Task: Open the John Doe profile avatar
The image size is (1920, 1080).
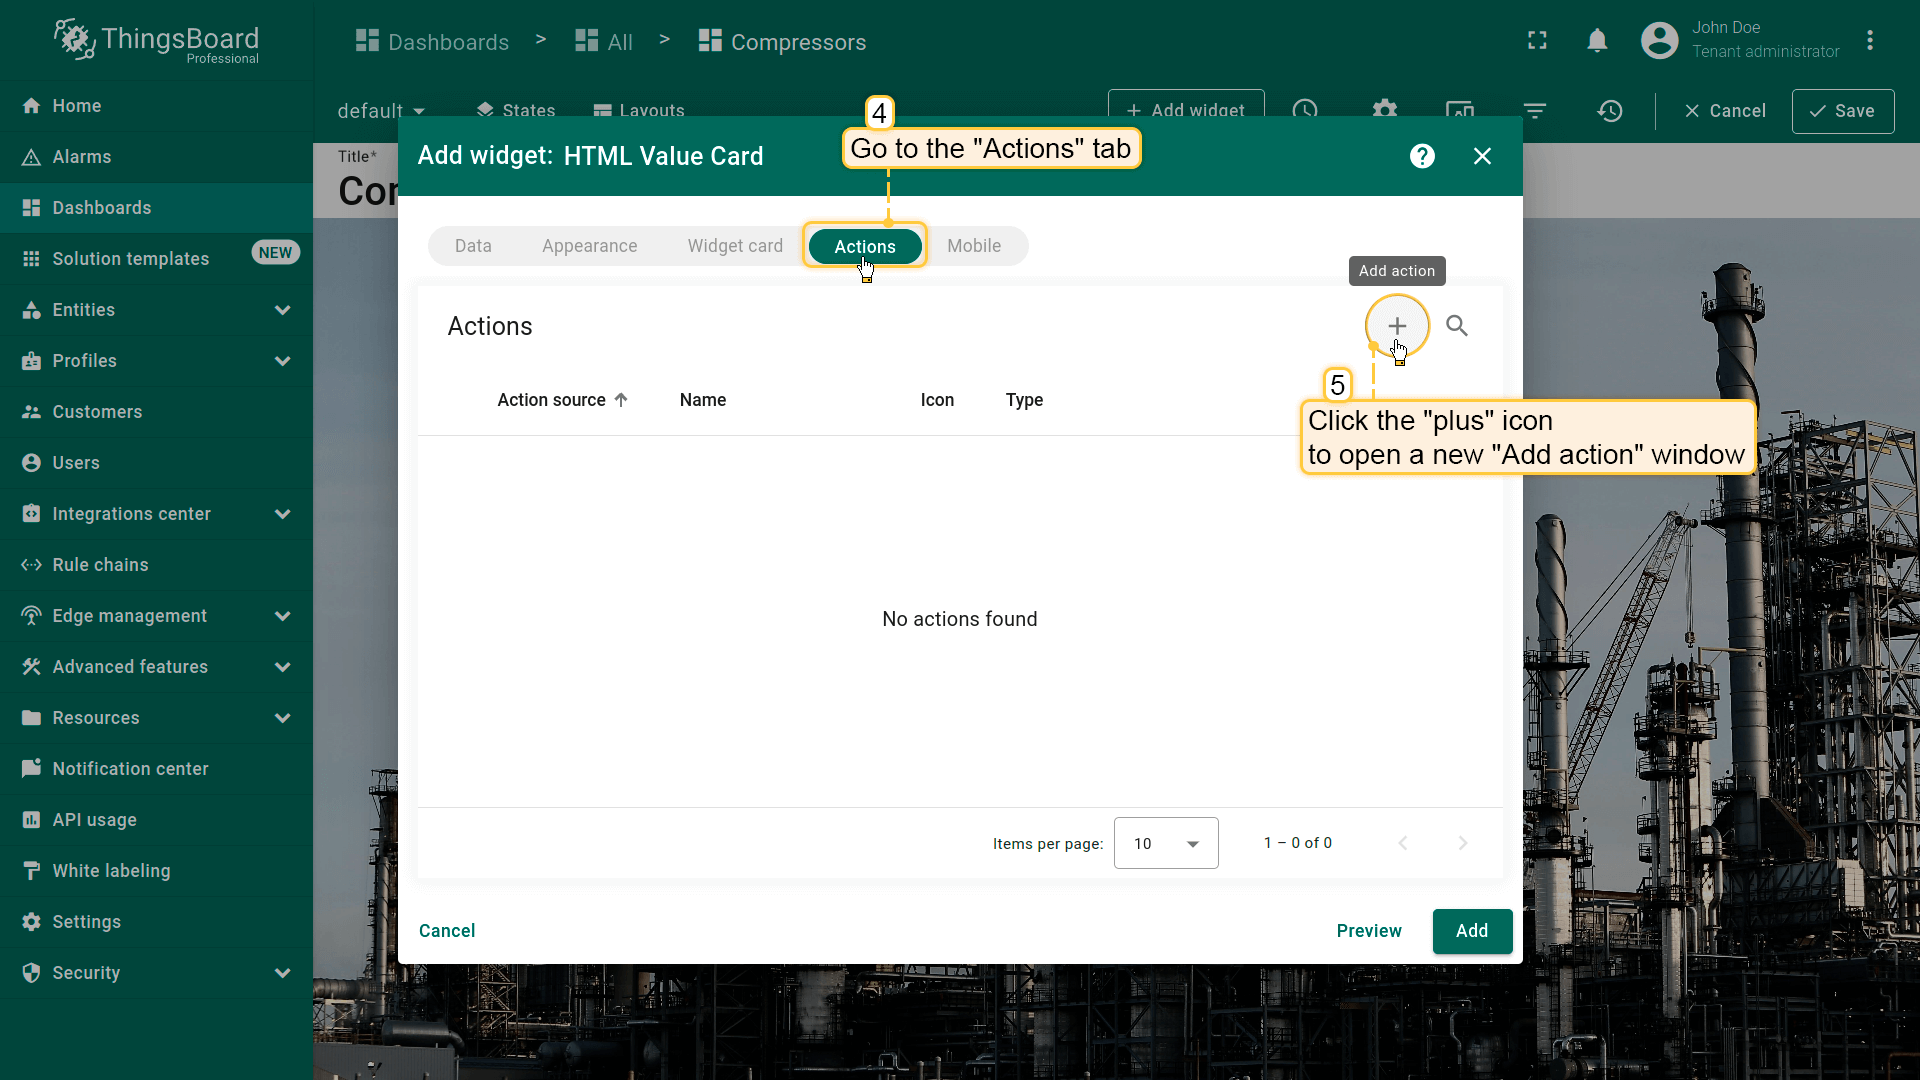Action: pyautogui.click(x=1659, y=41)
